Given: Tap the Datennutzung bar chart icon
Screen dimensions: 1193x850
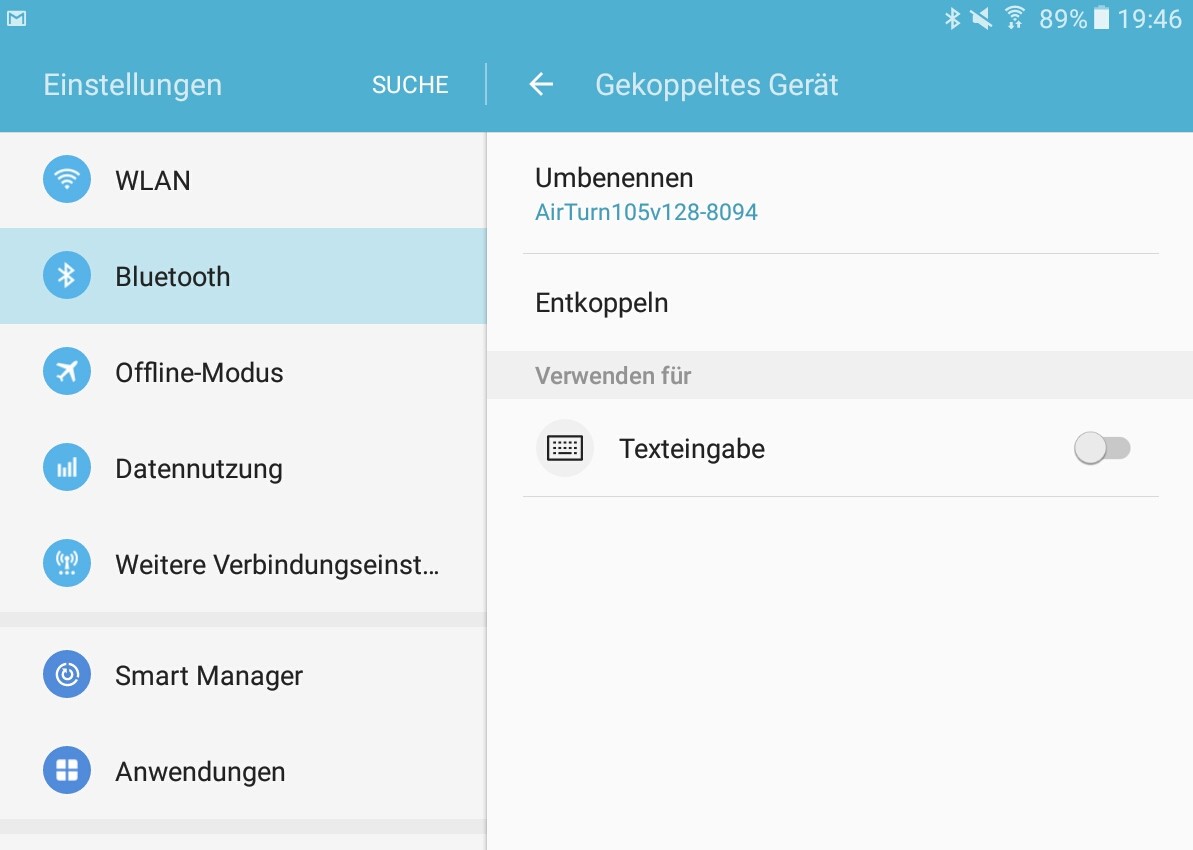Looking at the screenshot, I should [x=67, y=467].
